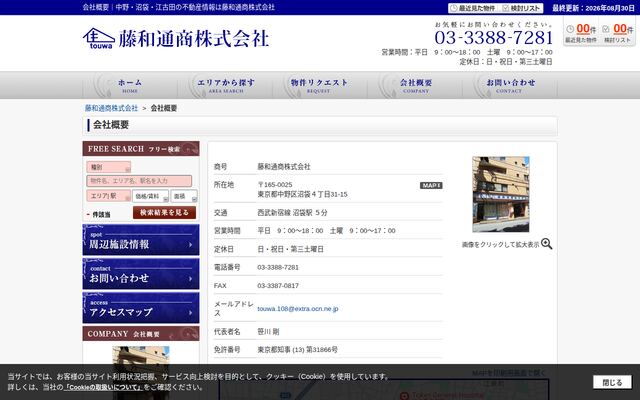The width and height of the screenshot is (640, 400).
Task: Click 西武新宿線 沼袋駅 5分 text
Action: coord(292,213)
